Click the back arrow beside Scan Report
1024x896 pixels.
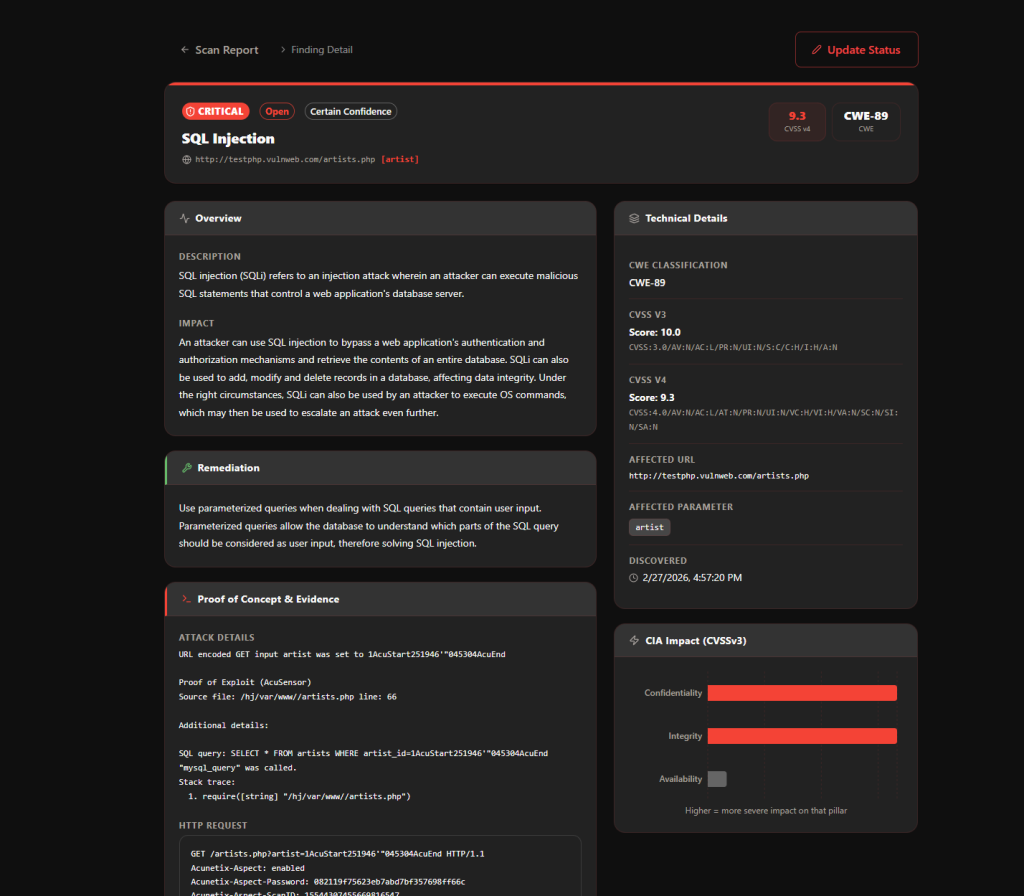click(184, 49)
